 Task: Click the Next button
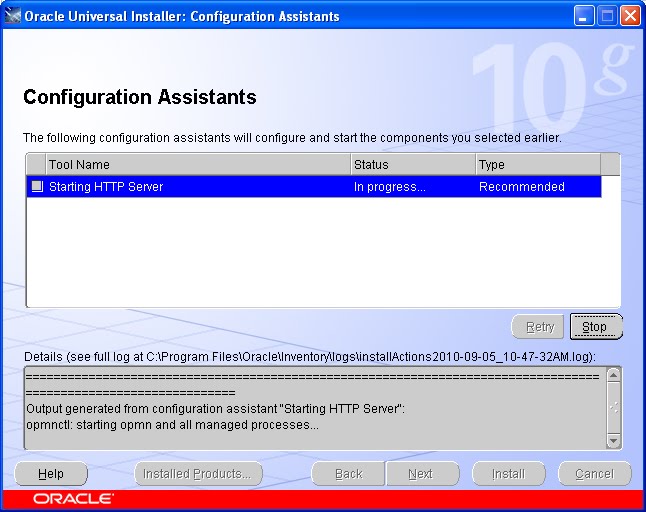point(422,474)
